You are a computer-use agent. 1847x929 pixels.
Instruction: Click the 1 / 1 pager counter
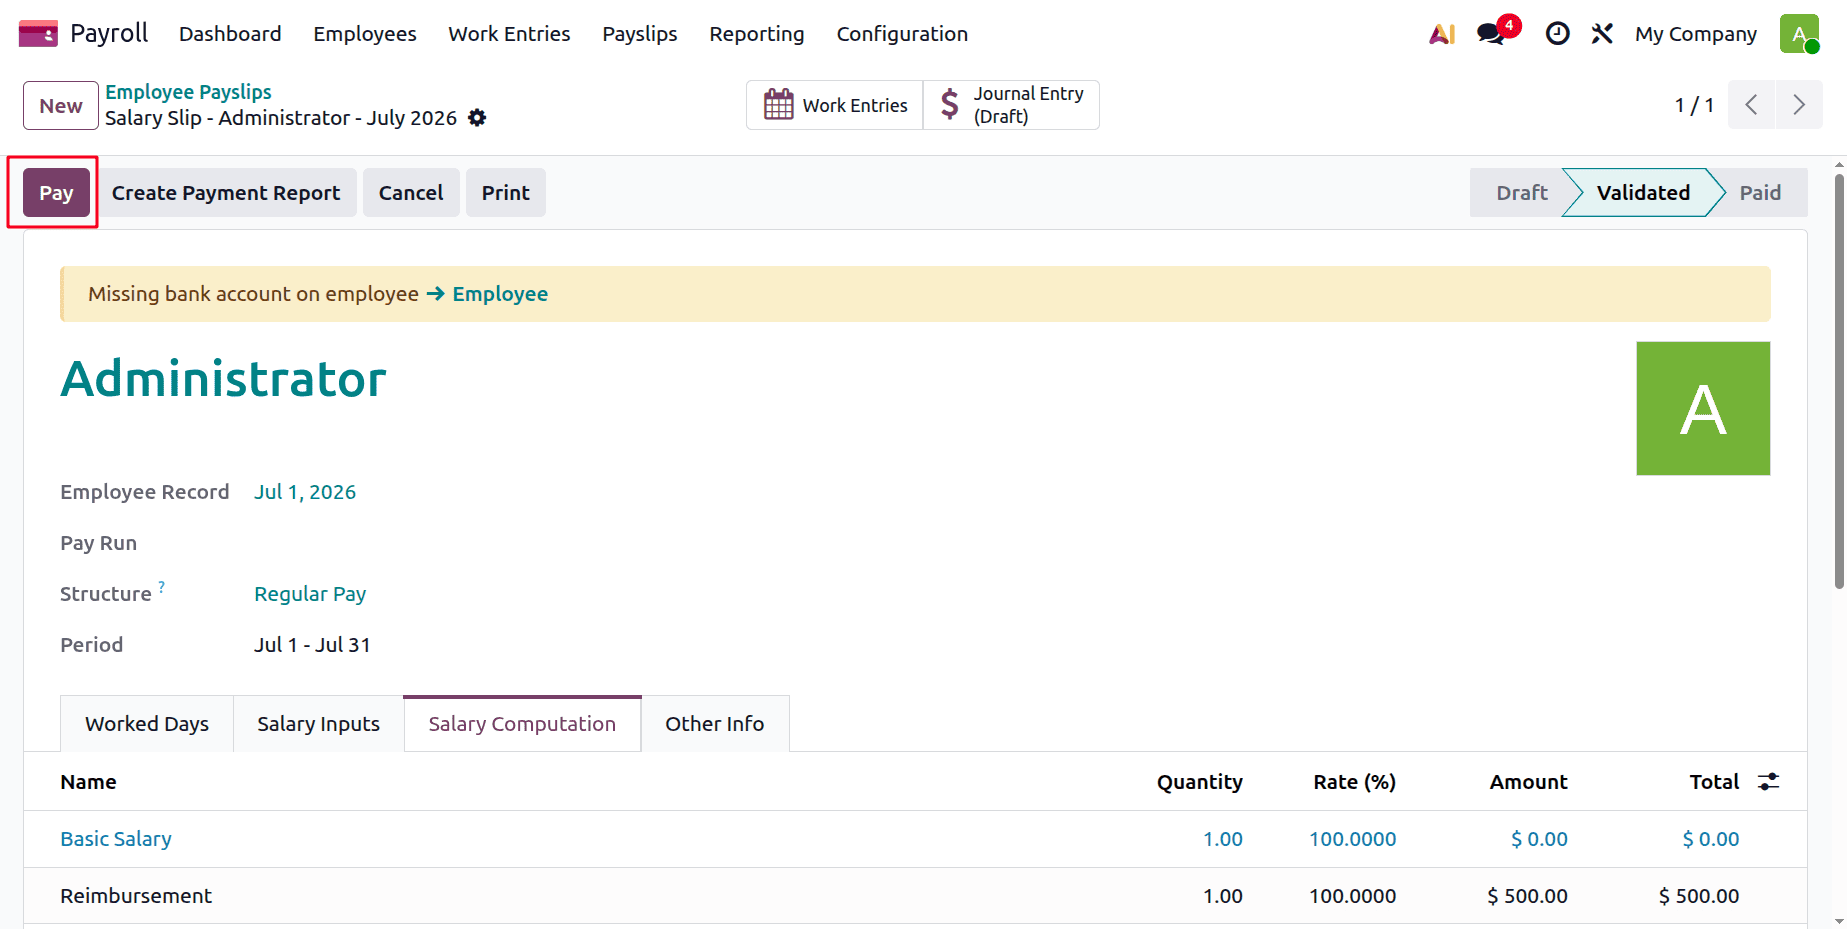pos(1694,105)
